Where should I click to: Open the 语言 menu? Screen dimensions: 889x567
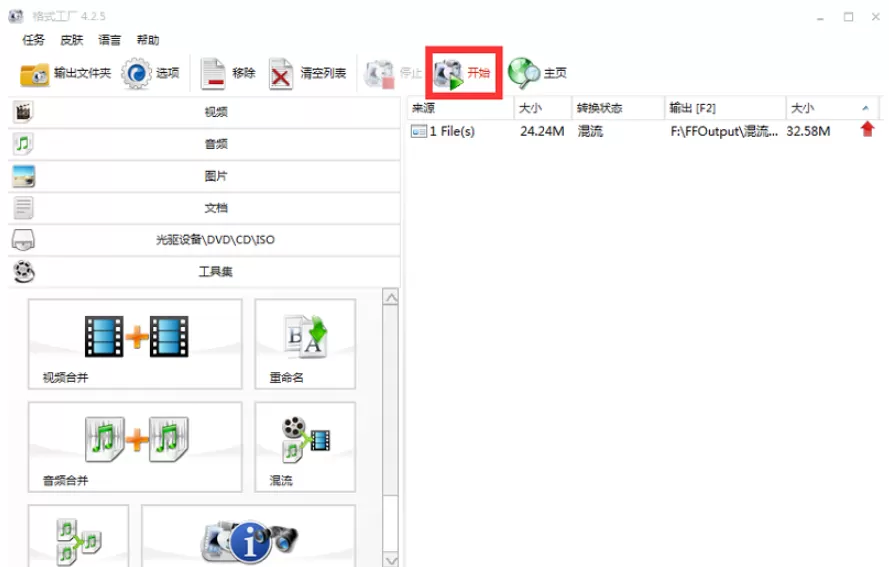coord(109,40)
